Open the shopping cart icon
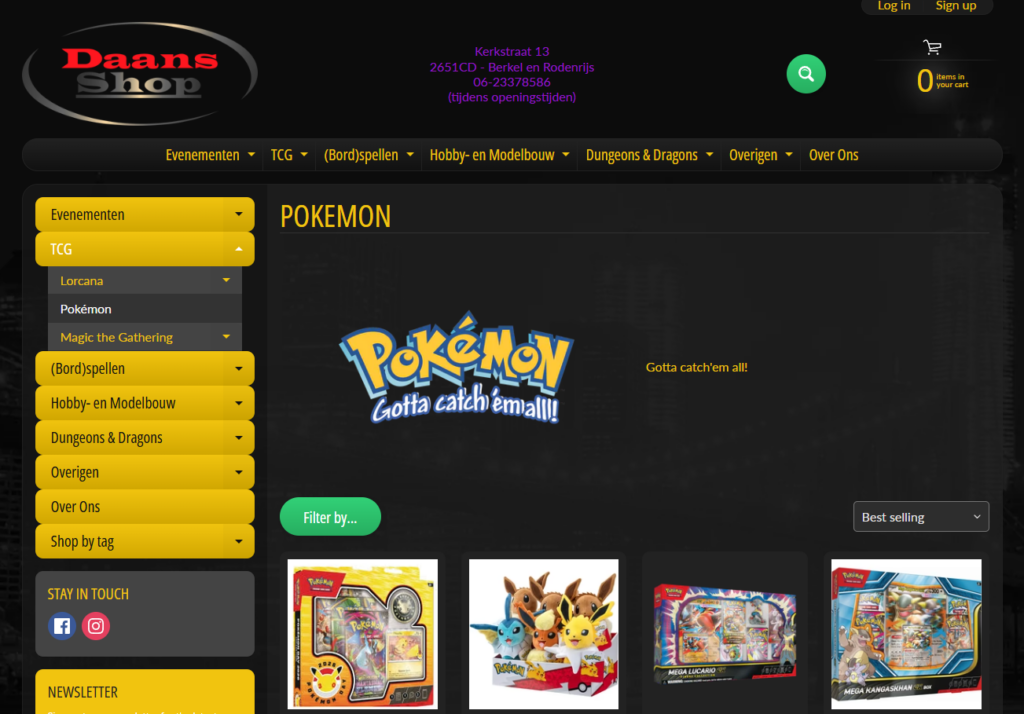Viewport: 1024px width, 714px height. click(932, 47)
